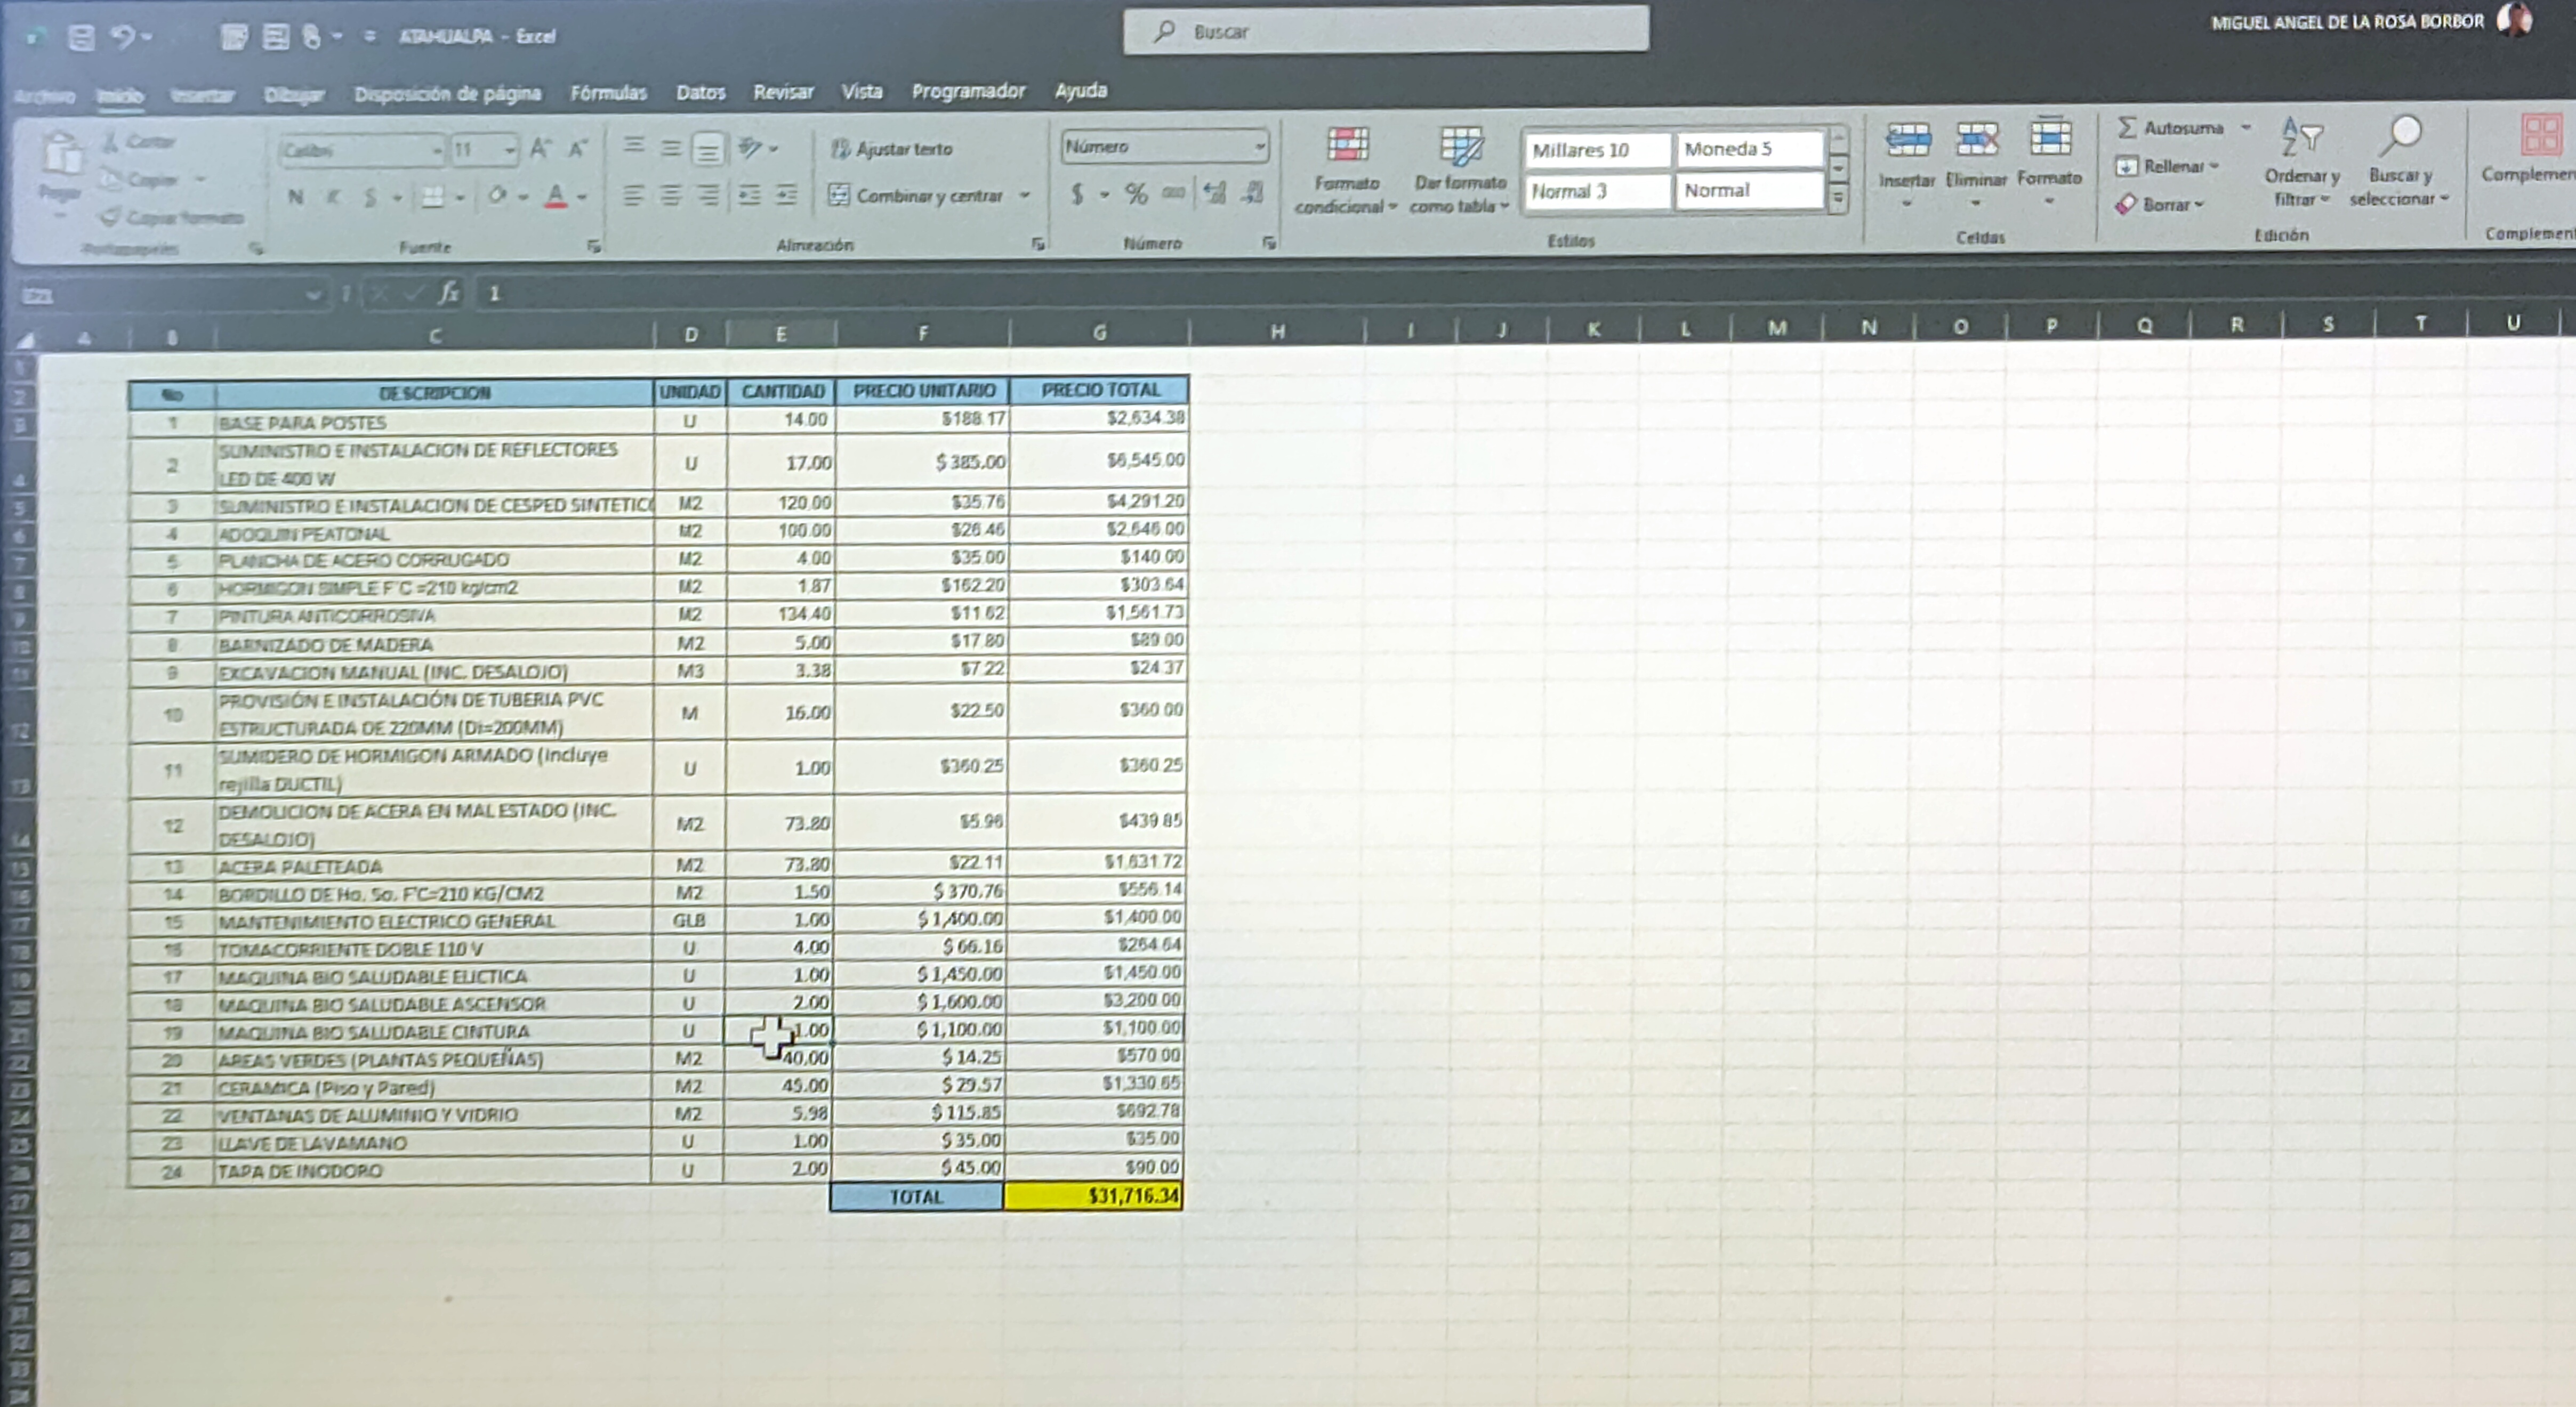This screenshot has height=1407, width=2576.
Task: Toggle bold N formatting
Action: click(295, 197)
